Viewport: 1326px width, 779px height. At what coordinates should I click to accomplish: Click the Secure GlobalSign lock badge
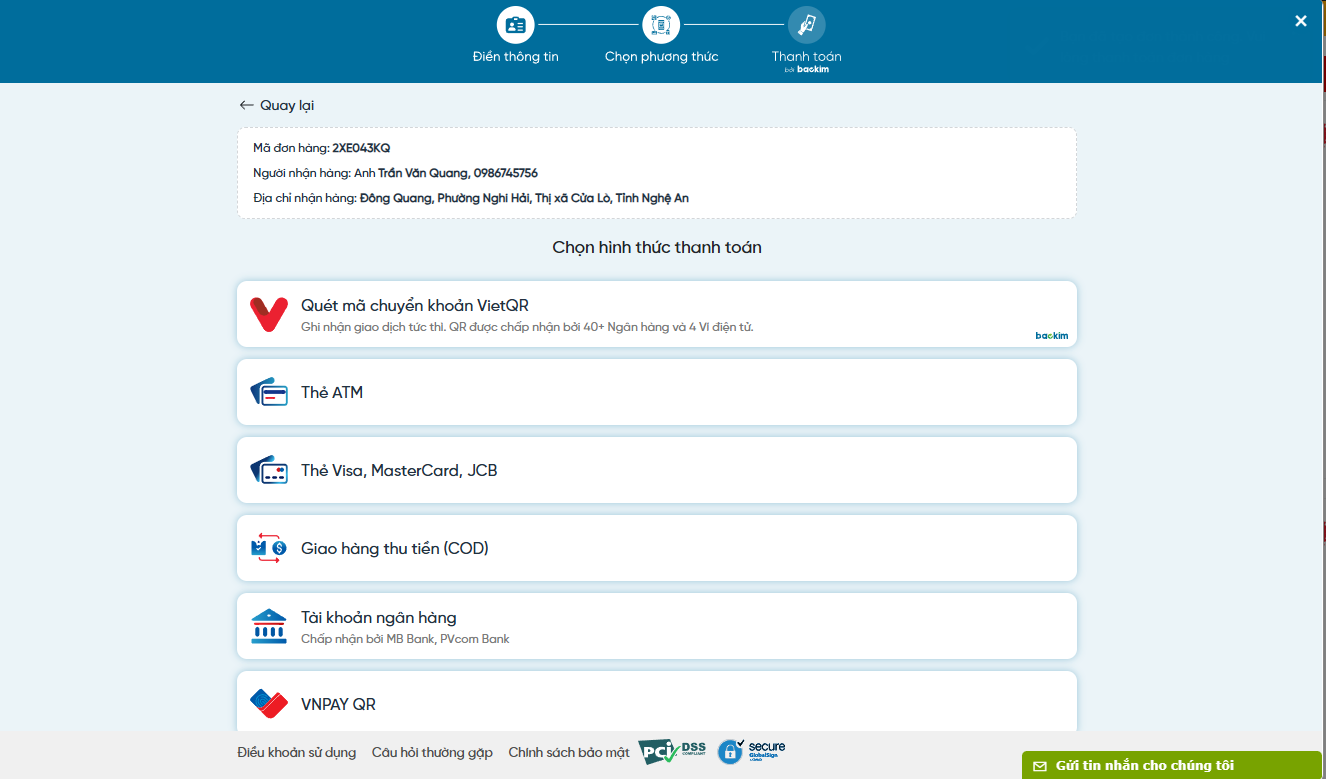(x=752, y=752)
